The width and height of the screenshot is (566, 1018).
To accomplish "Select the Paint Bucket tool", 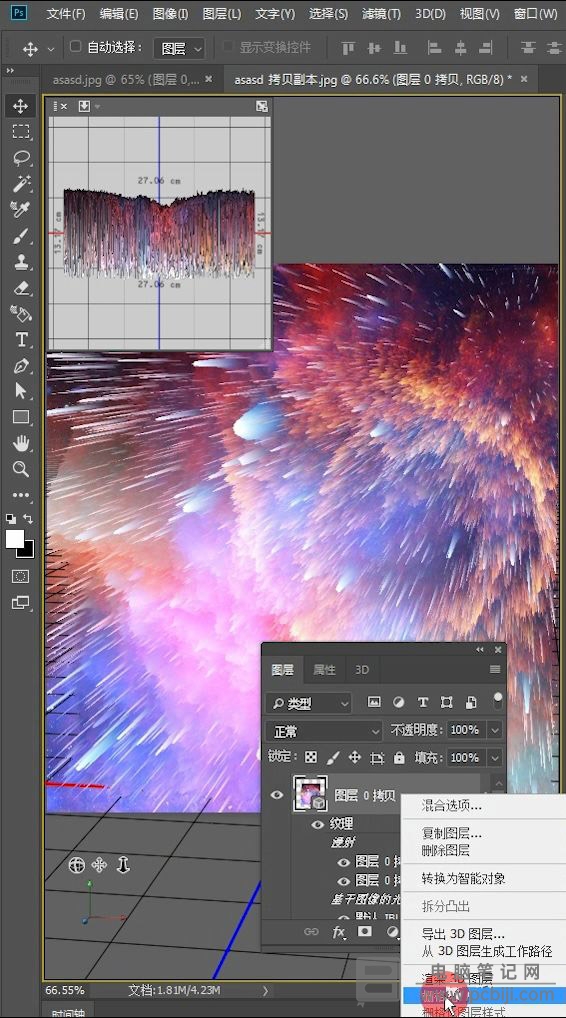I will pos(21,314).
